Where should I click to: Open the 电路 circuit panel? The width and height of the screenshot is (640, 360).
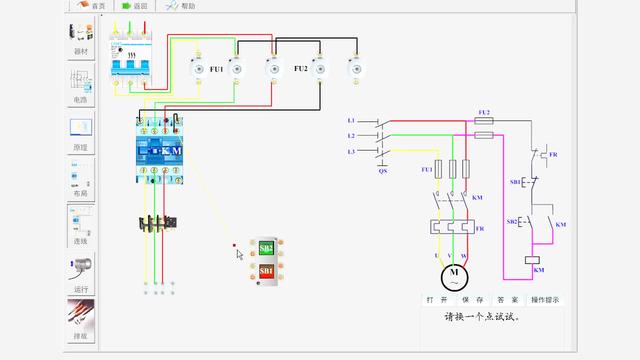(81, 86)
